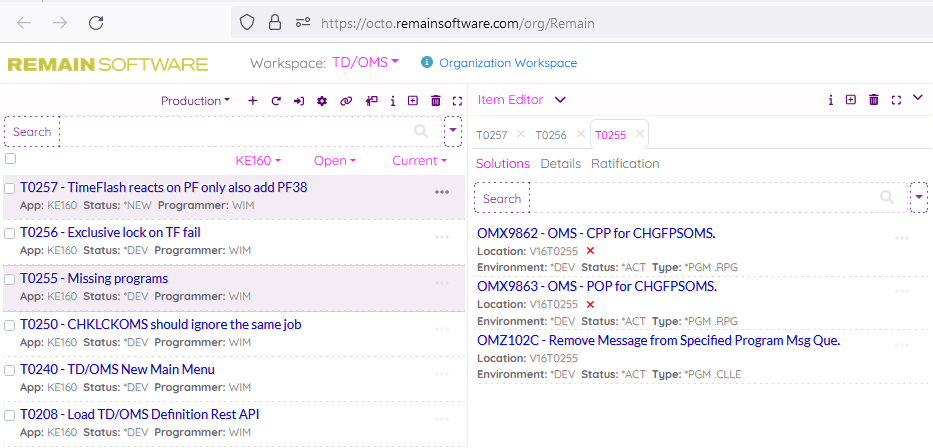Viewport: 933px width, 448px height.
Task: Open T0256 Exclusive lock on TF fail
Action: 110,233
